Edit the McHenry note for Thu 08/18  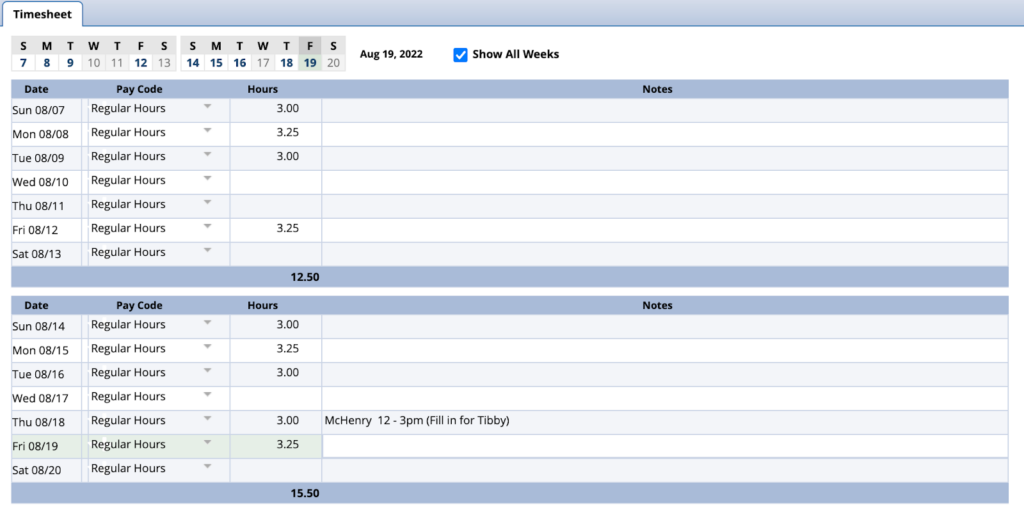664,421
